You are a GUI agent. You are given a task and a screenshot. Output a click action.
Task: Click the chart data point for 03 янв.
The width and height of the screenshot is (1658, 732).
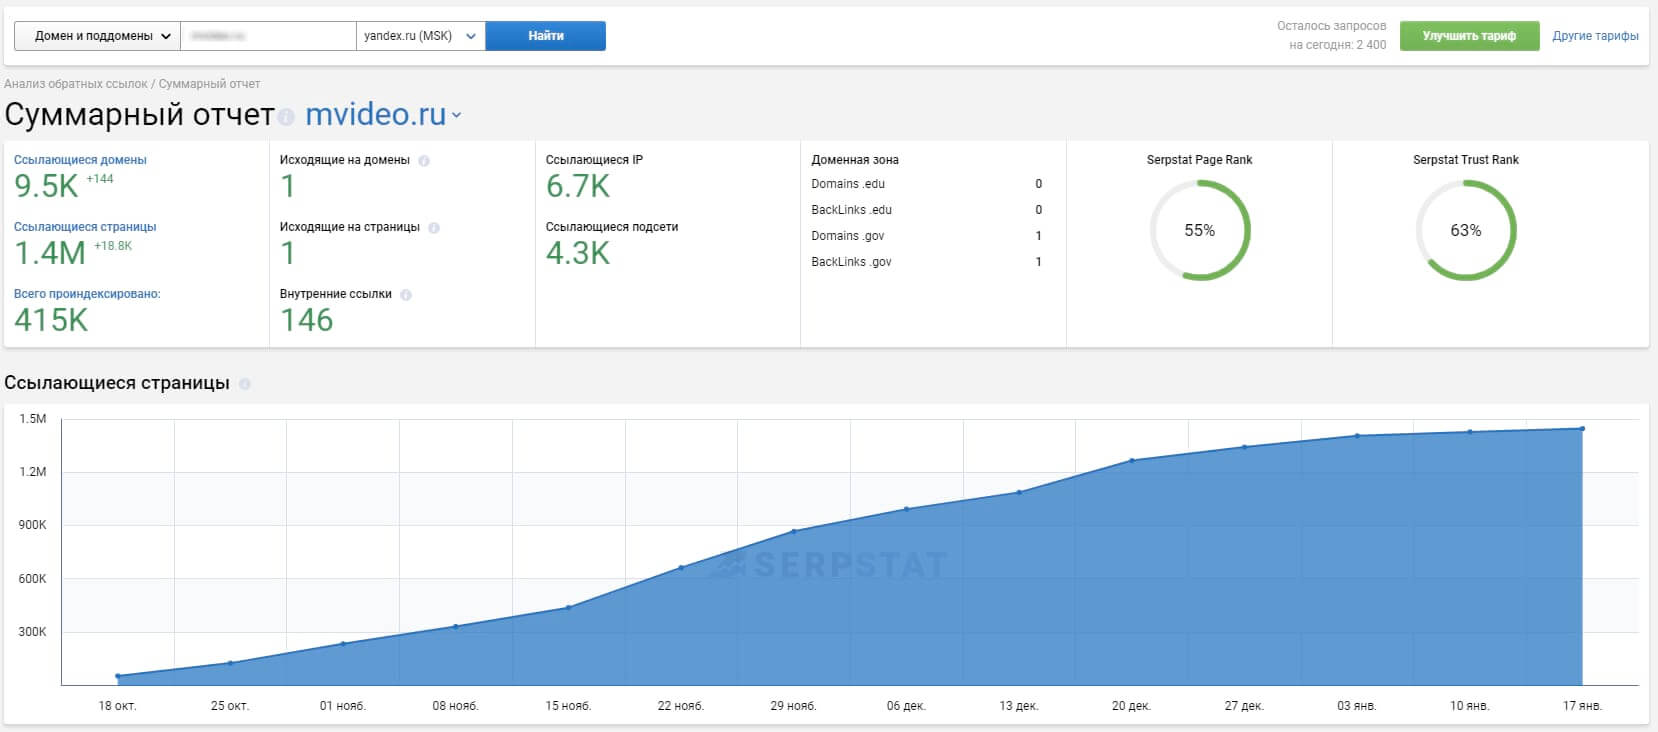pyautogui.click(x=1357, y=435)
